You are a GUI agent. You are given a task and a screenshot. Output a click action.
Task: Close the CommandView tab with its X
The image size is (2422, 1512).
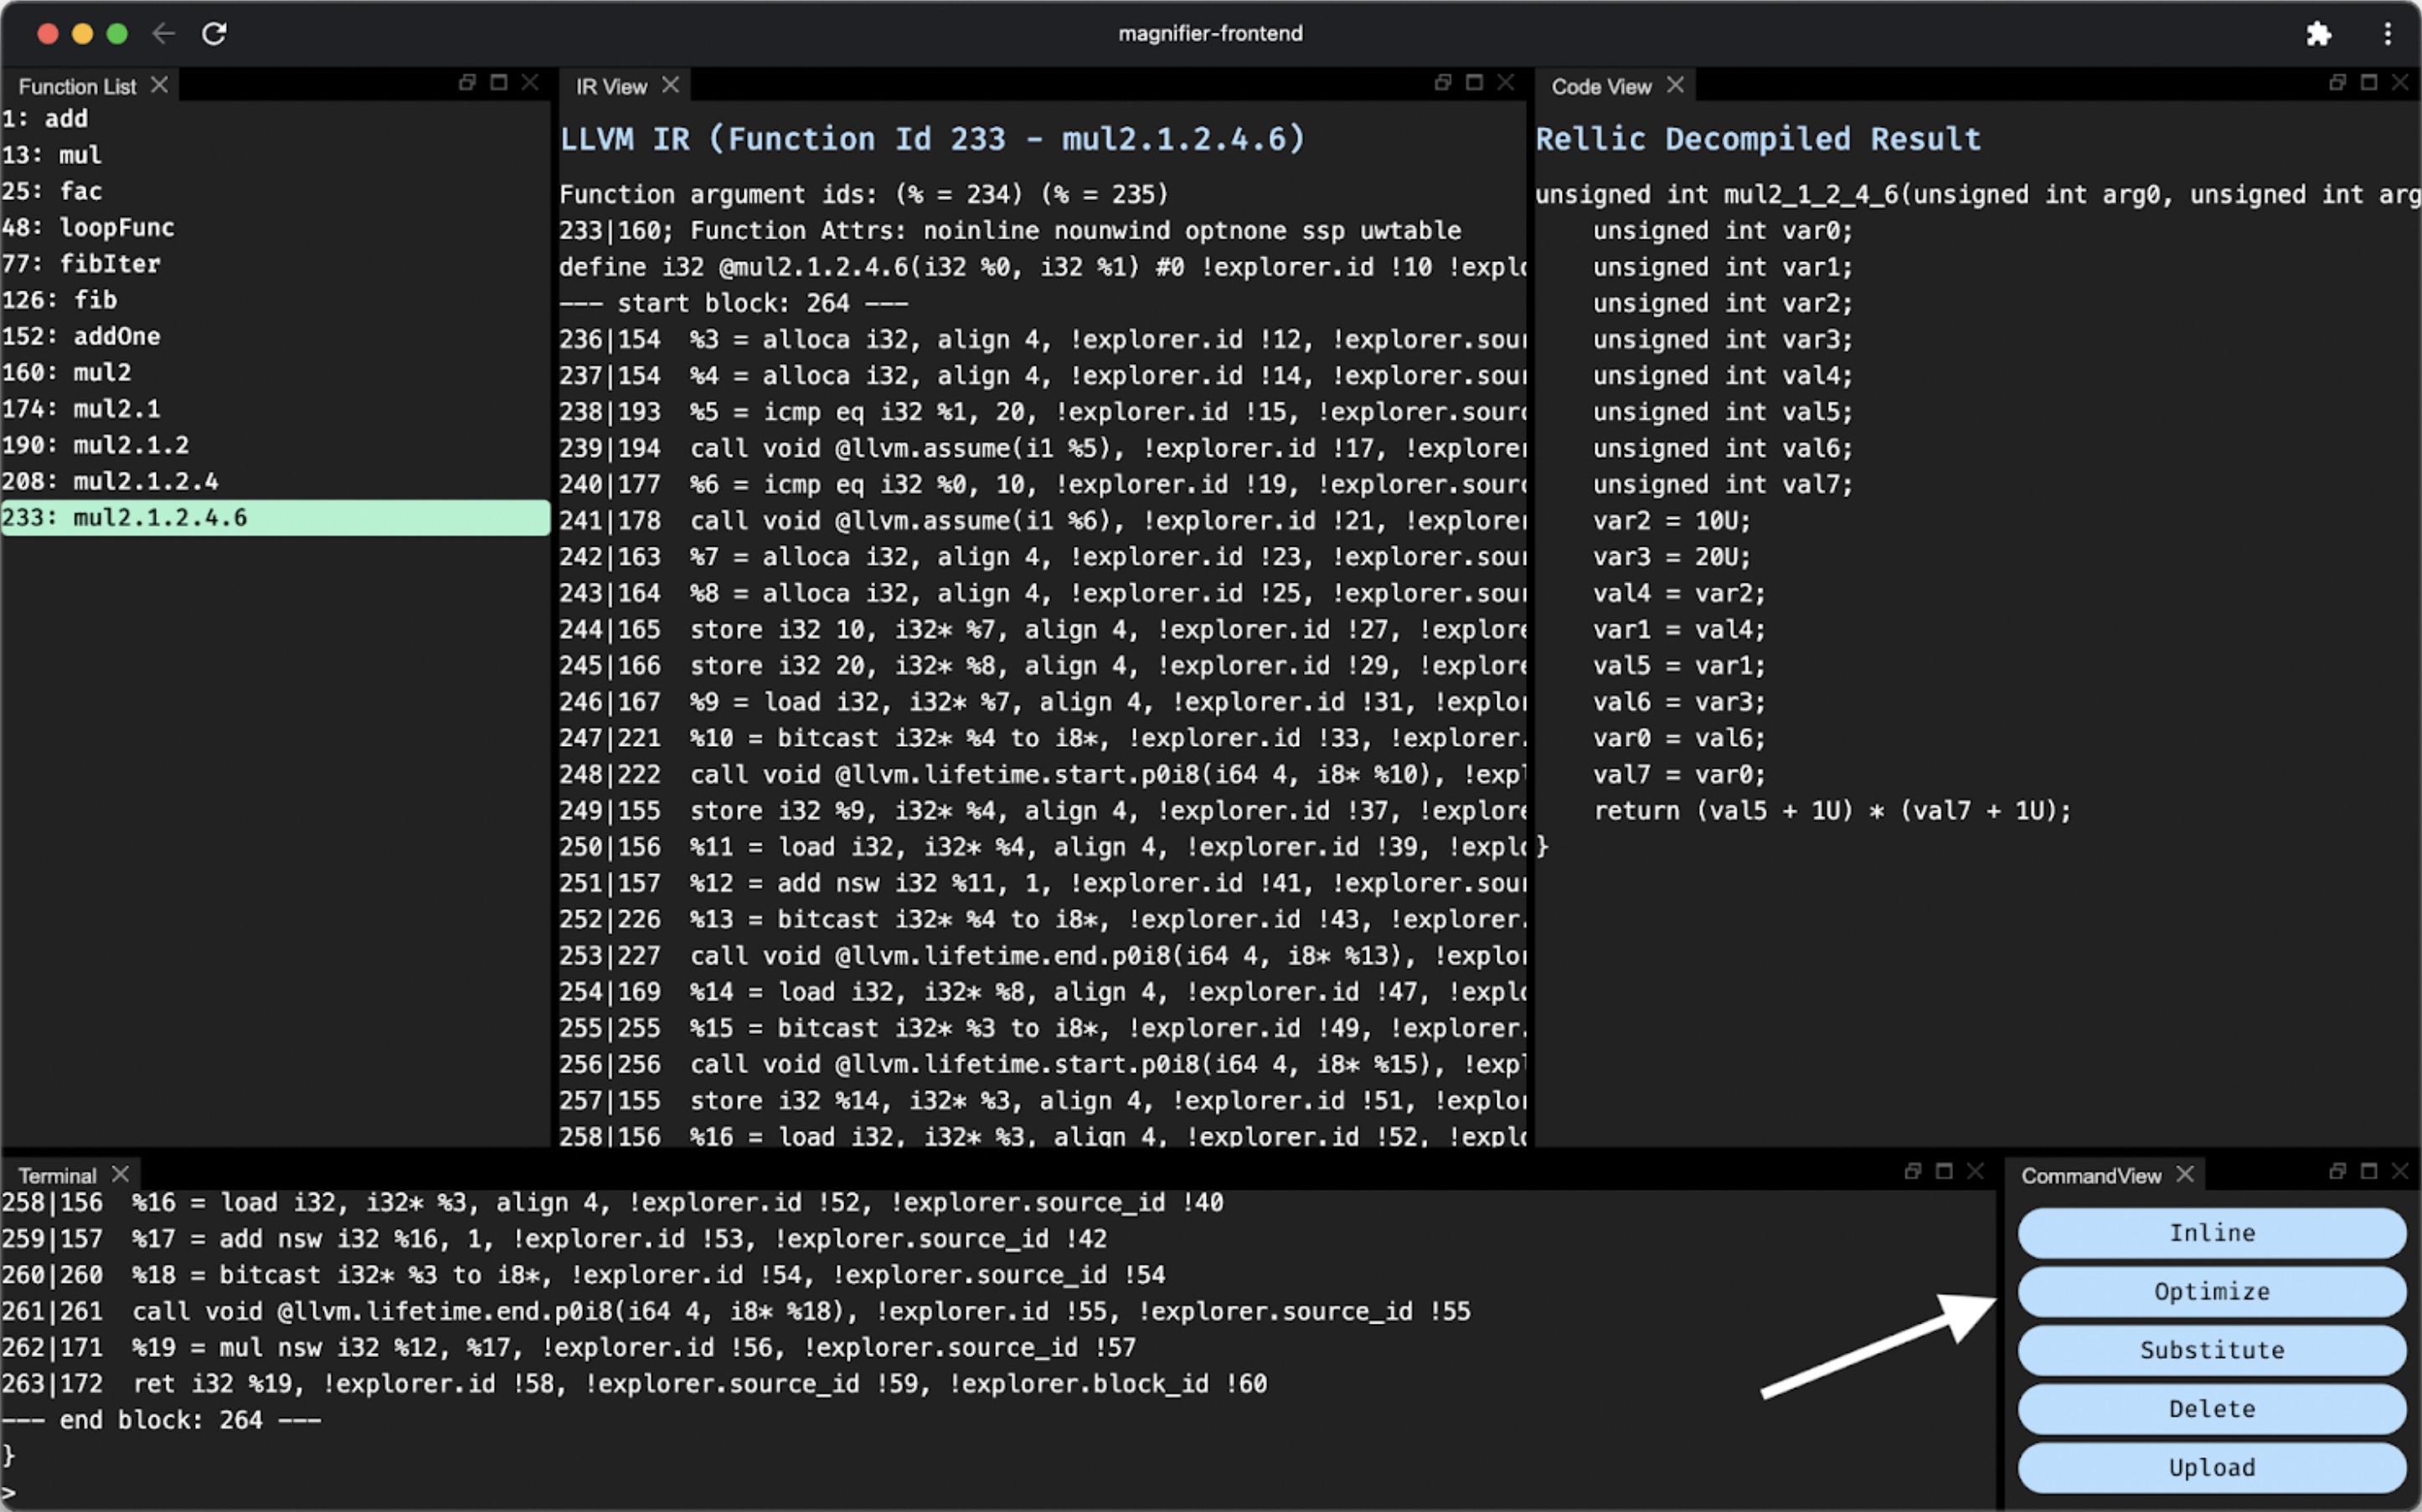pyautogui.click(x=2185, y=1174)
